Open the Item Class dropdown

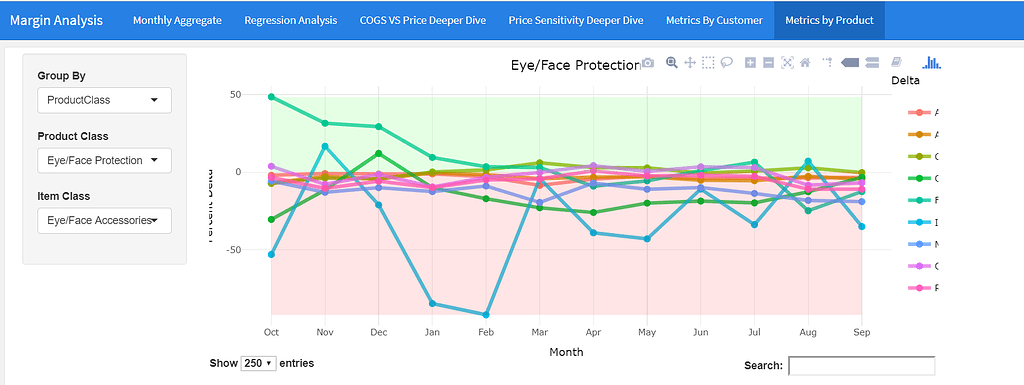click(104, 221)
